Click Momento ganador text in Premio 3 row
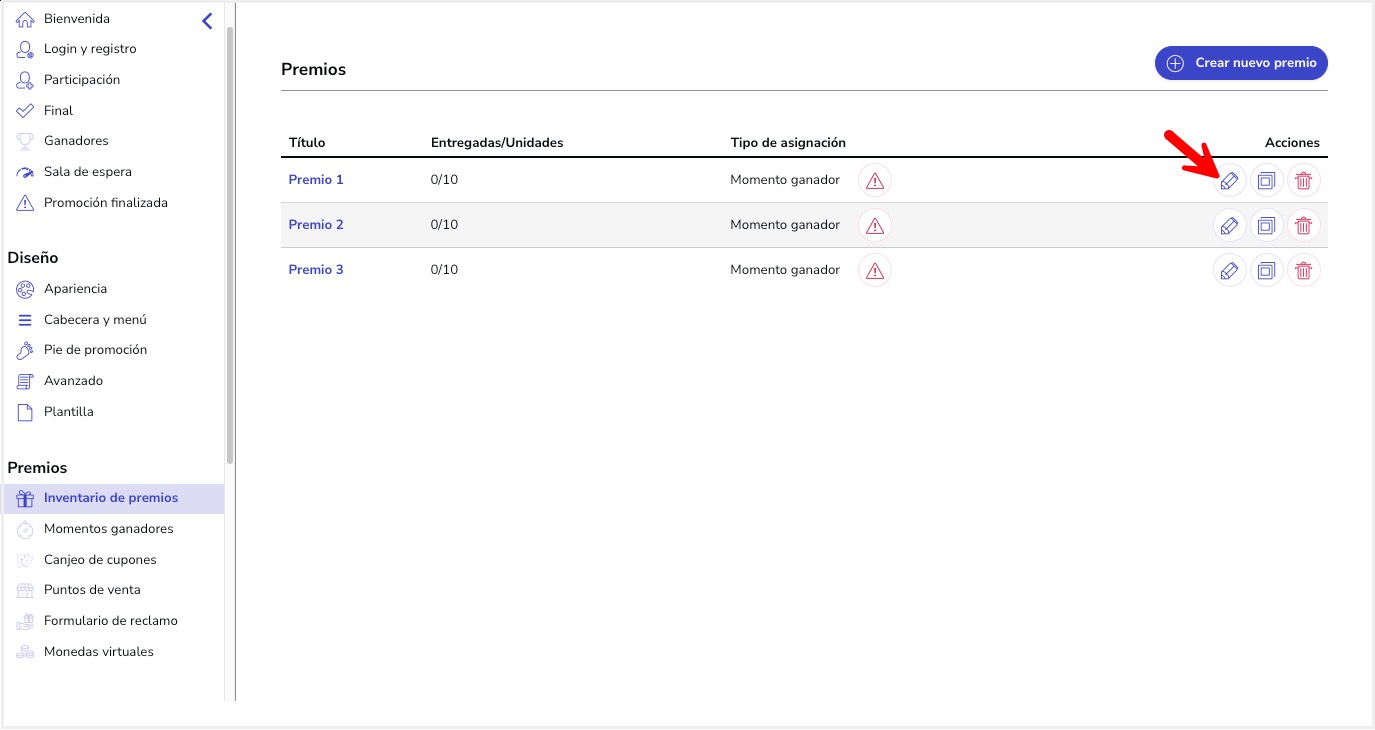1375x730 pixels. pyautogui.click(x=785, y=270)
